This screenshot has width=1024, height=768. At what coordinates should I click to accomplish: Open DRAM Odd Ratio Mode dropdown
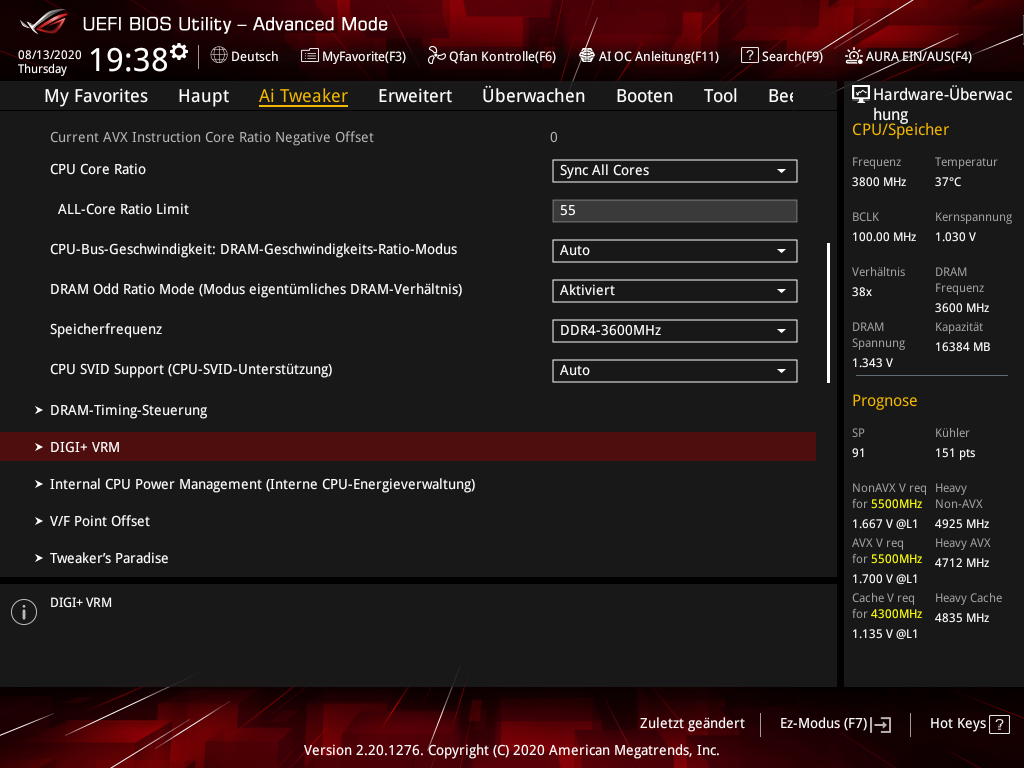675,291
